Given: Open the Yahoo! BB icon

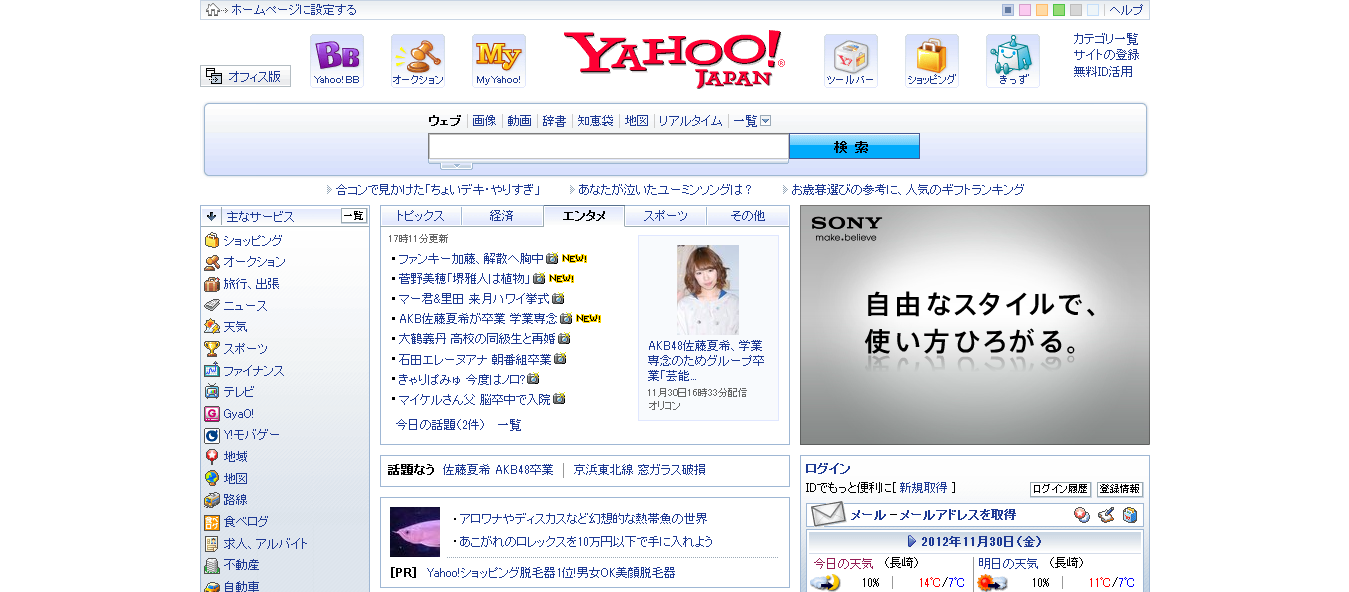Looking at the screenshot, I should click(337, 61).
